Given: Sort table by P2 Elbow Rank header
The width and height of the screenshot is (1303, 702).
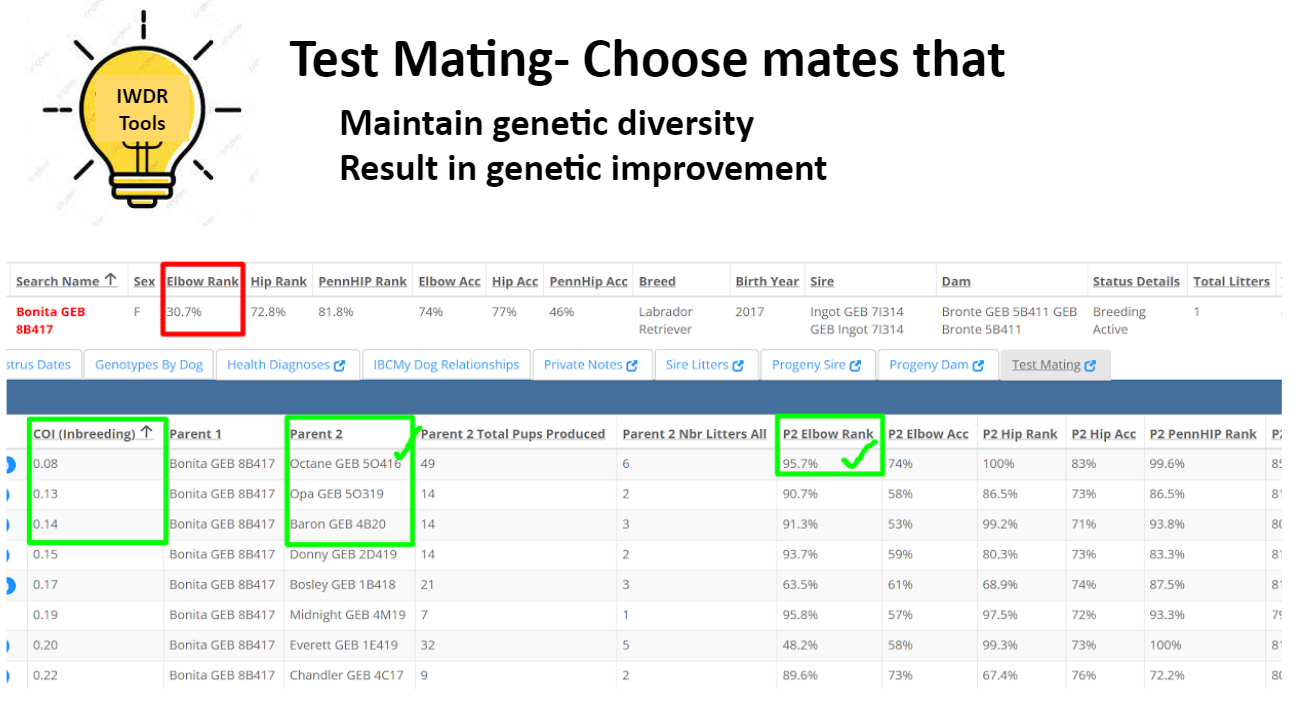Looking at the screenshot, I should [x=827, y=434].
